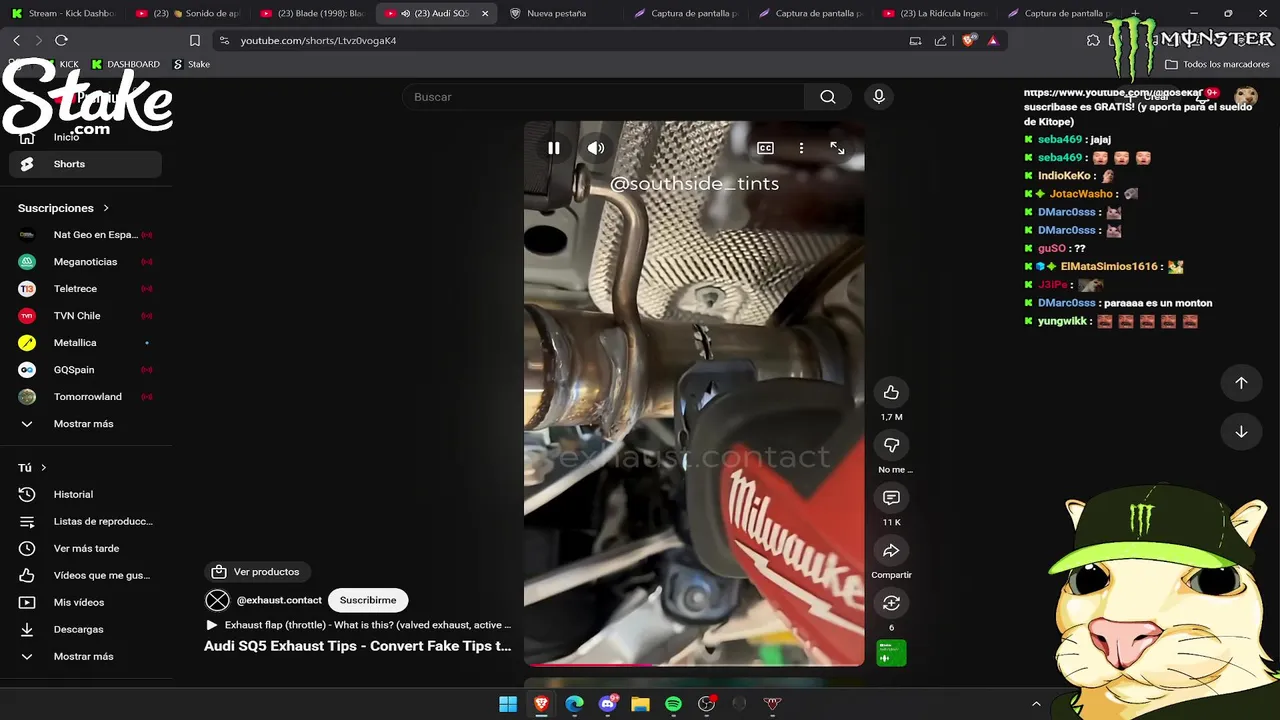The height and width of the screenshot is (720, 1280).
Task: Switch to 'Nueva pestaña' tab
Action: 557,13
